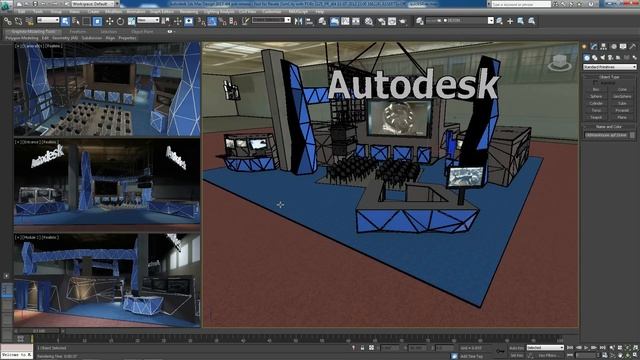Open the Rendered Frame Window icon
The width and height of the screenshot is (640, 360).
pos(392,21)
